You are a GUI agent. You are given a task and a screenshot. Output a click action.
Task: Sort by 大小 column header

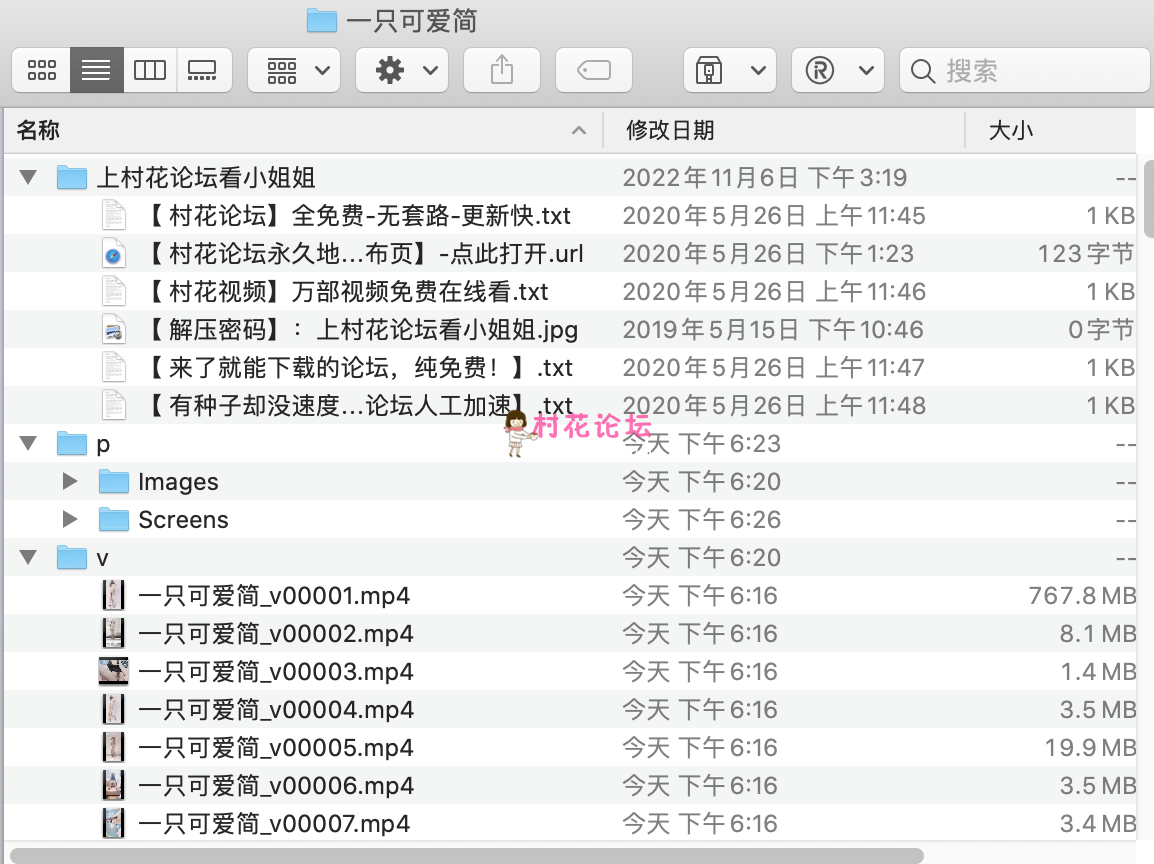(1010, 130)
